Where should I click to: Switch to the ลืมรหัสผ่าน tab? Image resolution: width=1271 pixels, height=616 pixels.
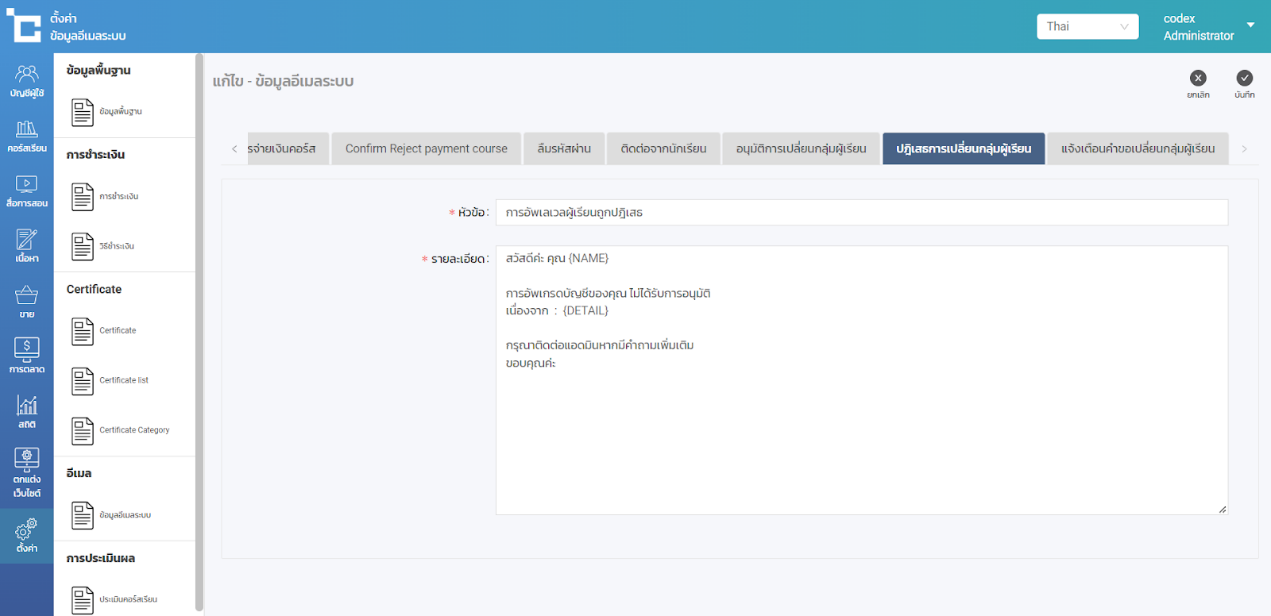pos(564,149)
